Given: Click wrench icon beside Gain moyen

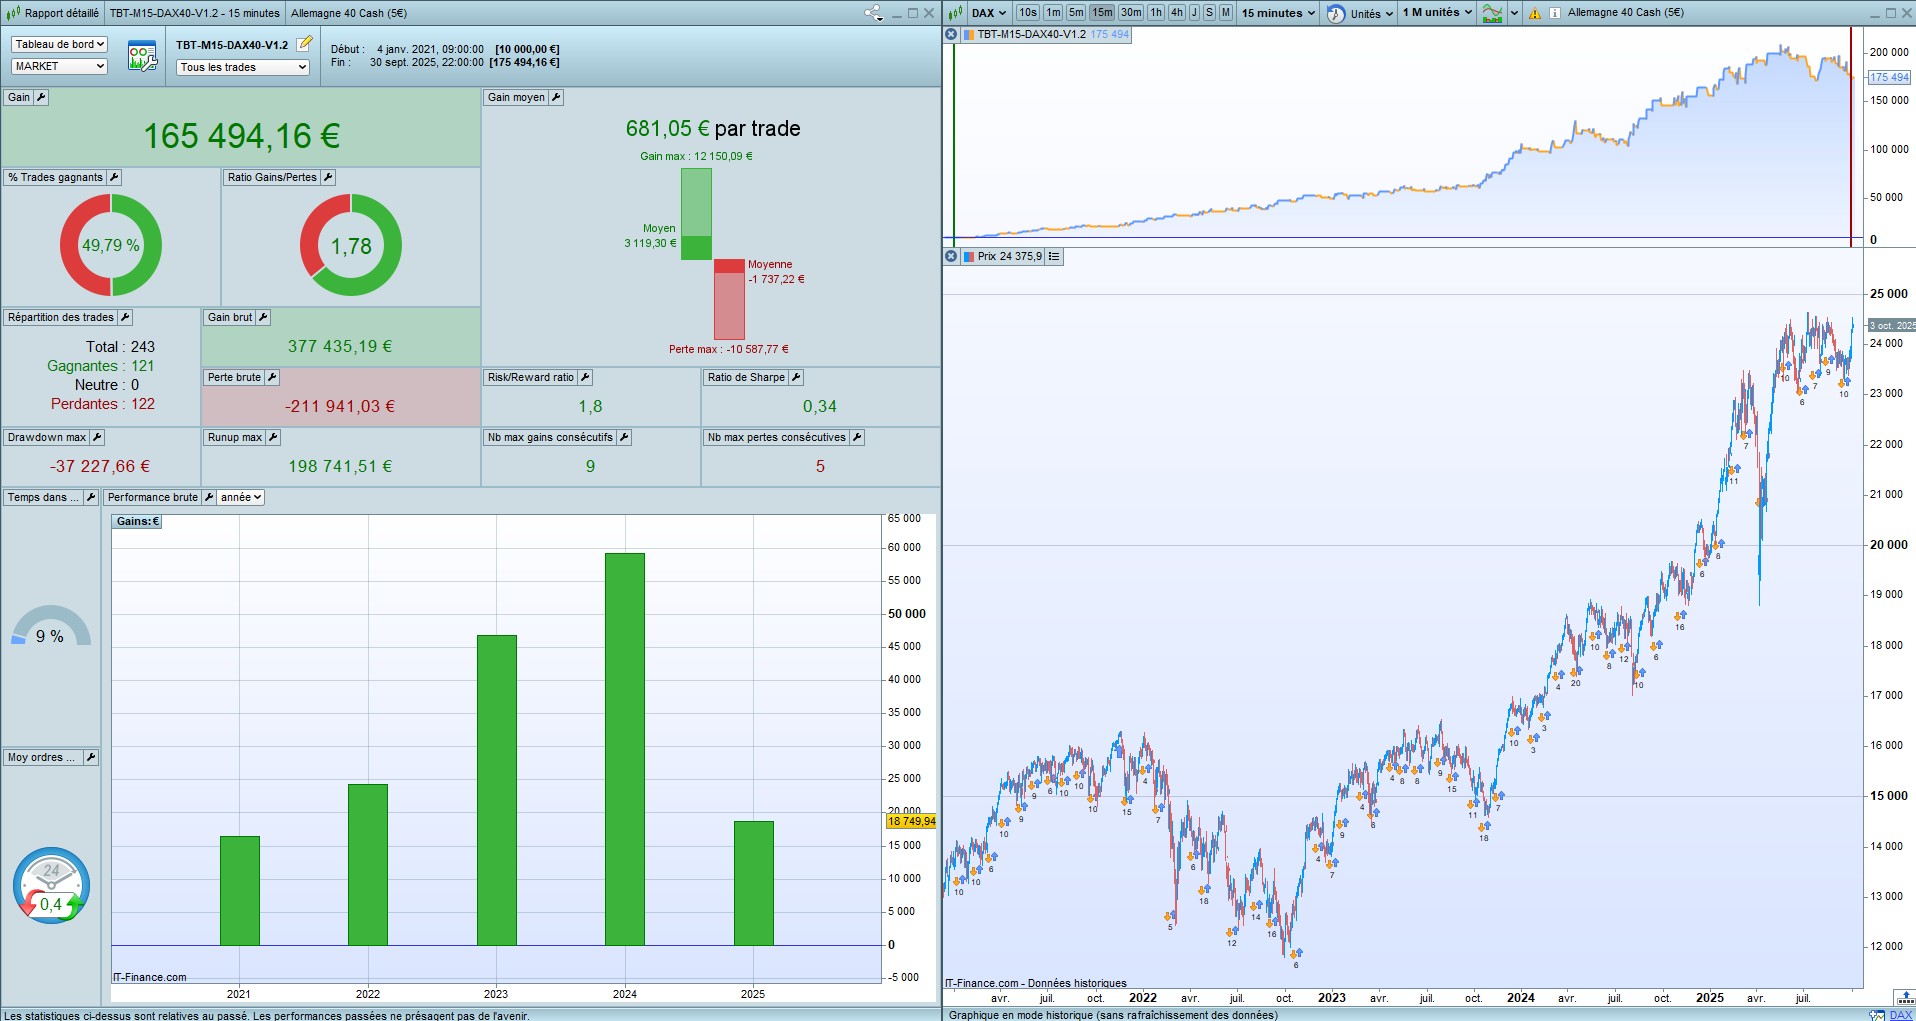Looking at the screenshot, I should click(x=556, y=97).
